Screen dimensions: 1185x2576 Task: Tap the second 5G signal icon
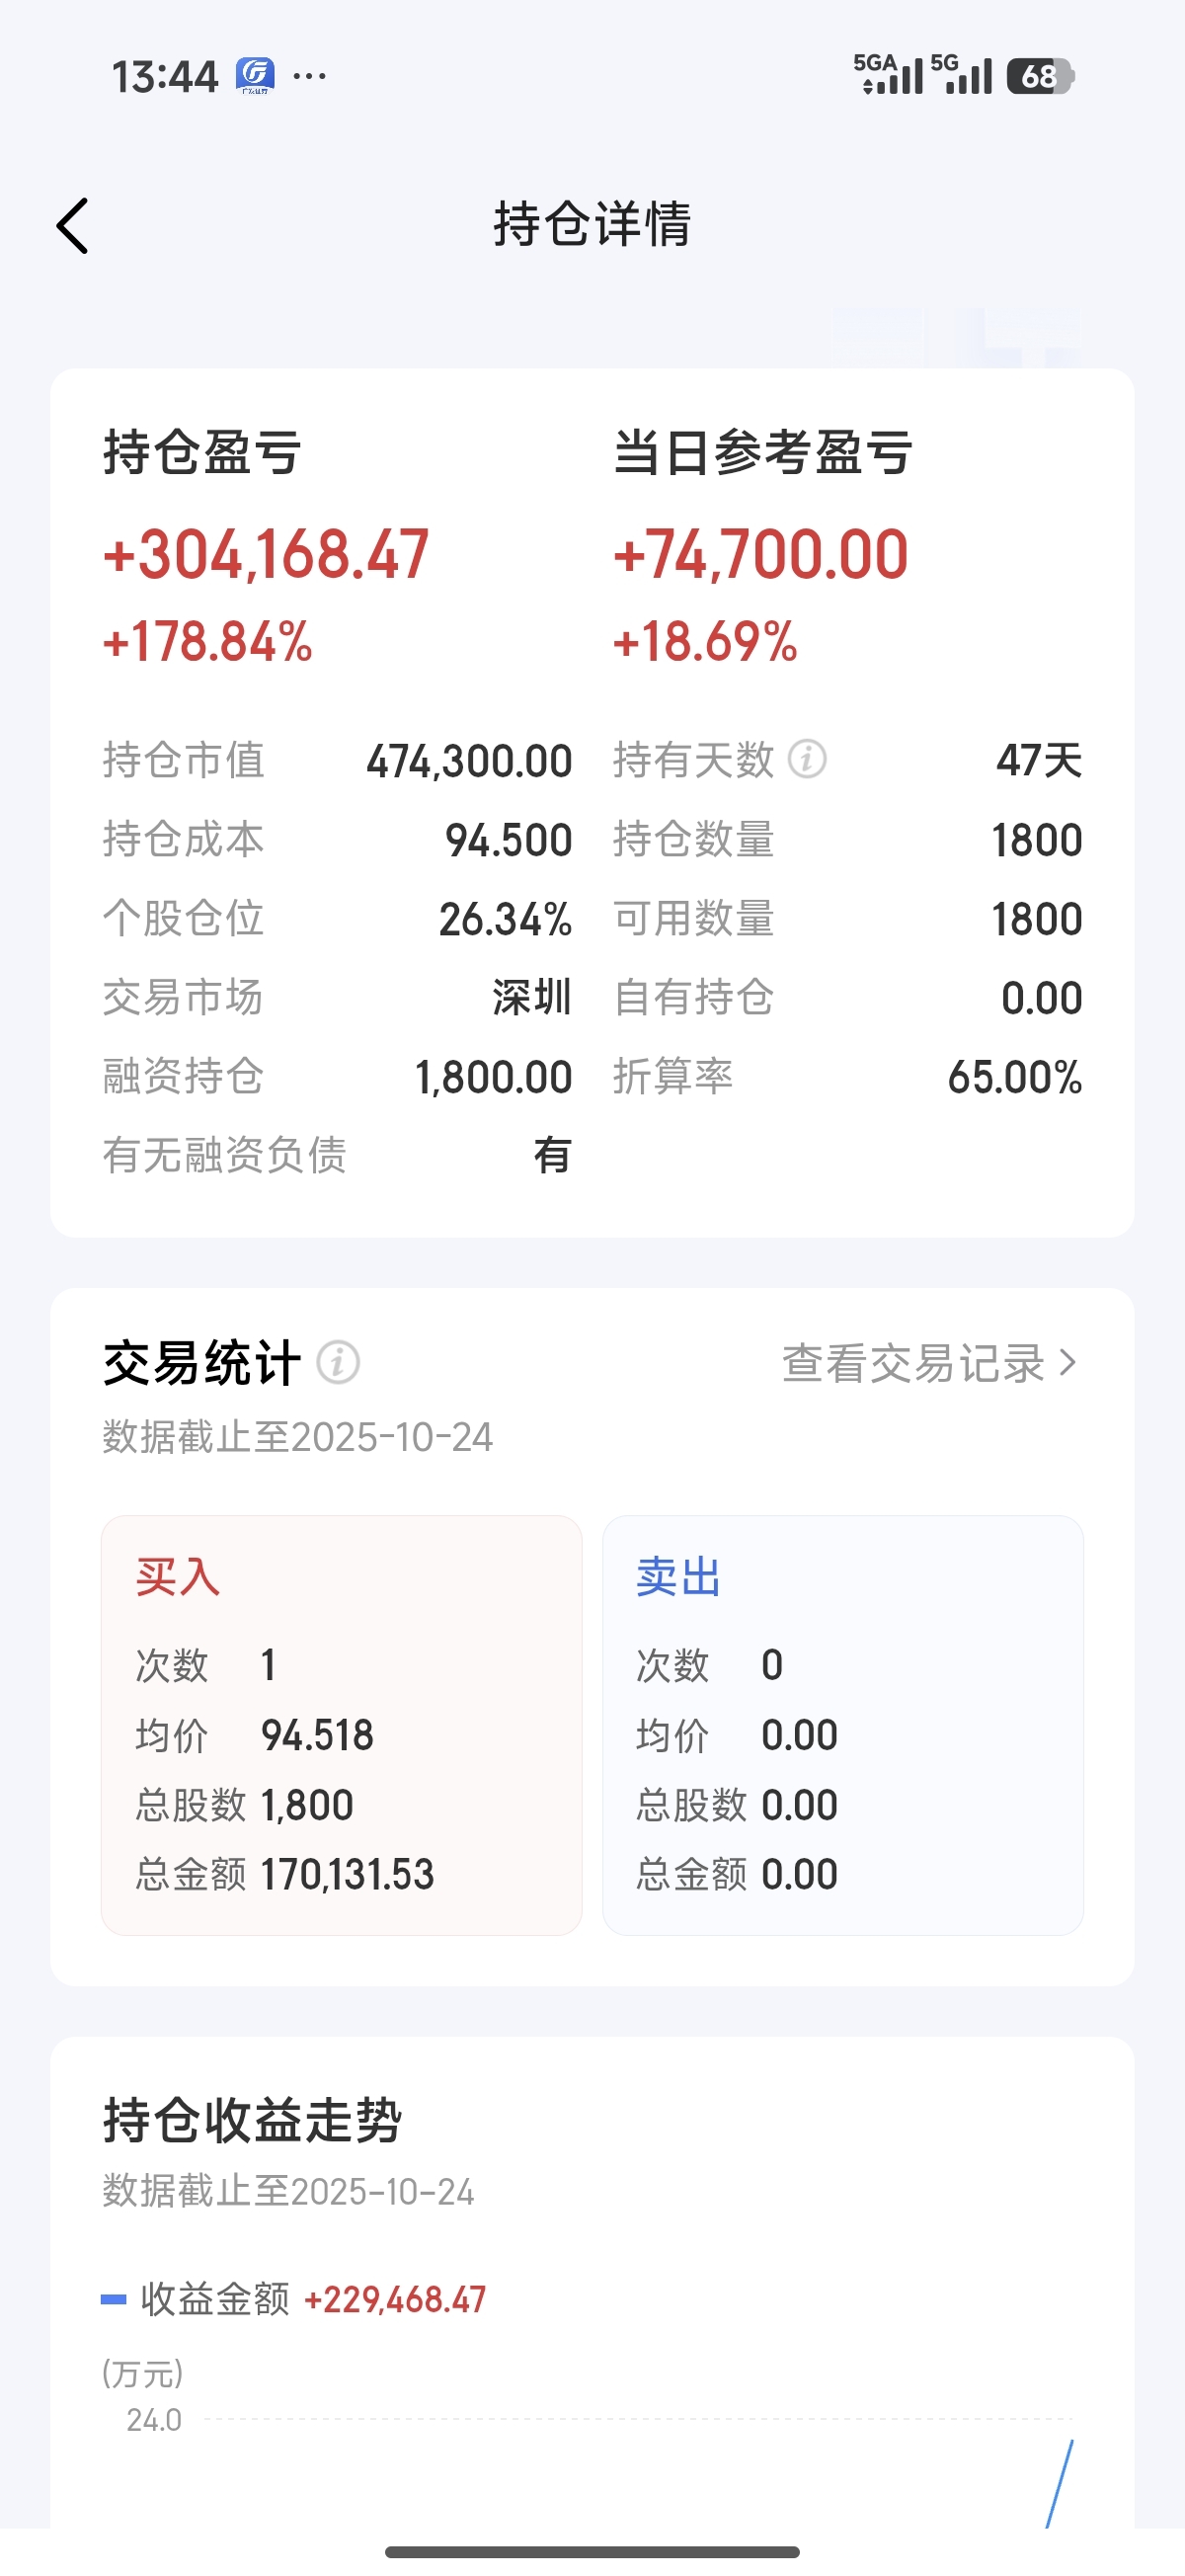961,75
